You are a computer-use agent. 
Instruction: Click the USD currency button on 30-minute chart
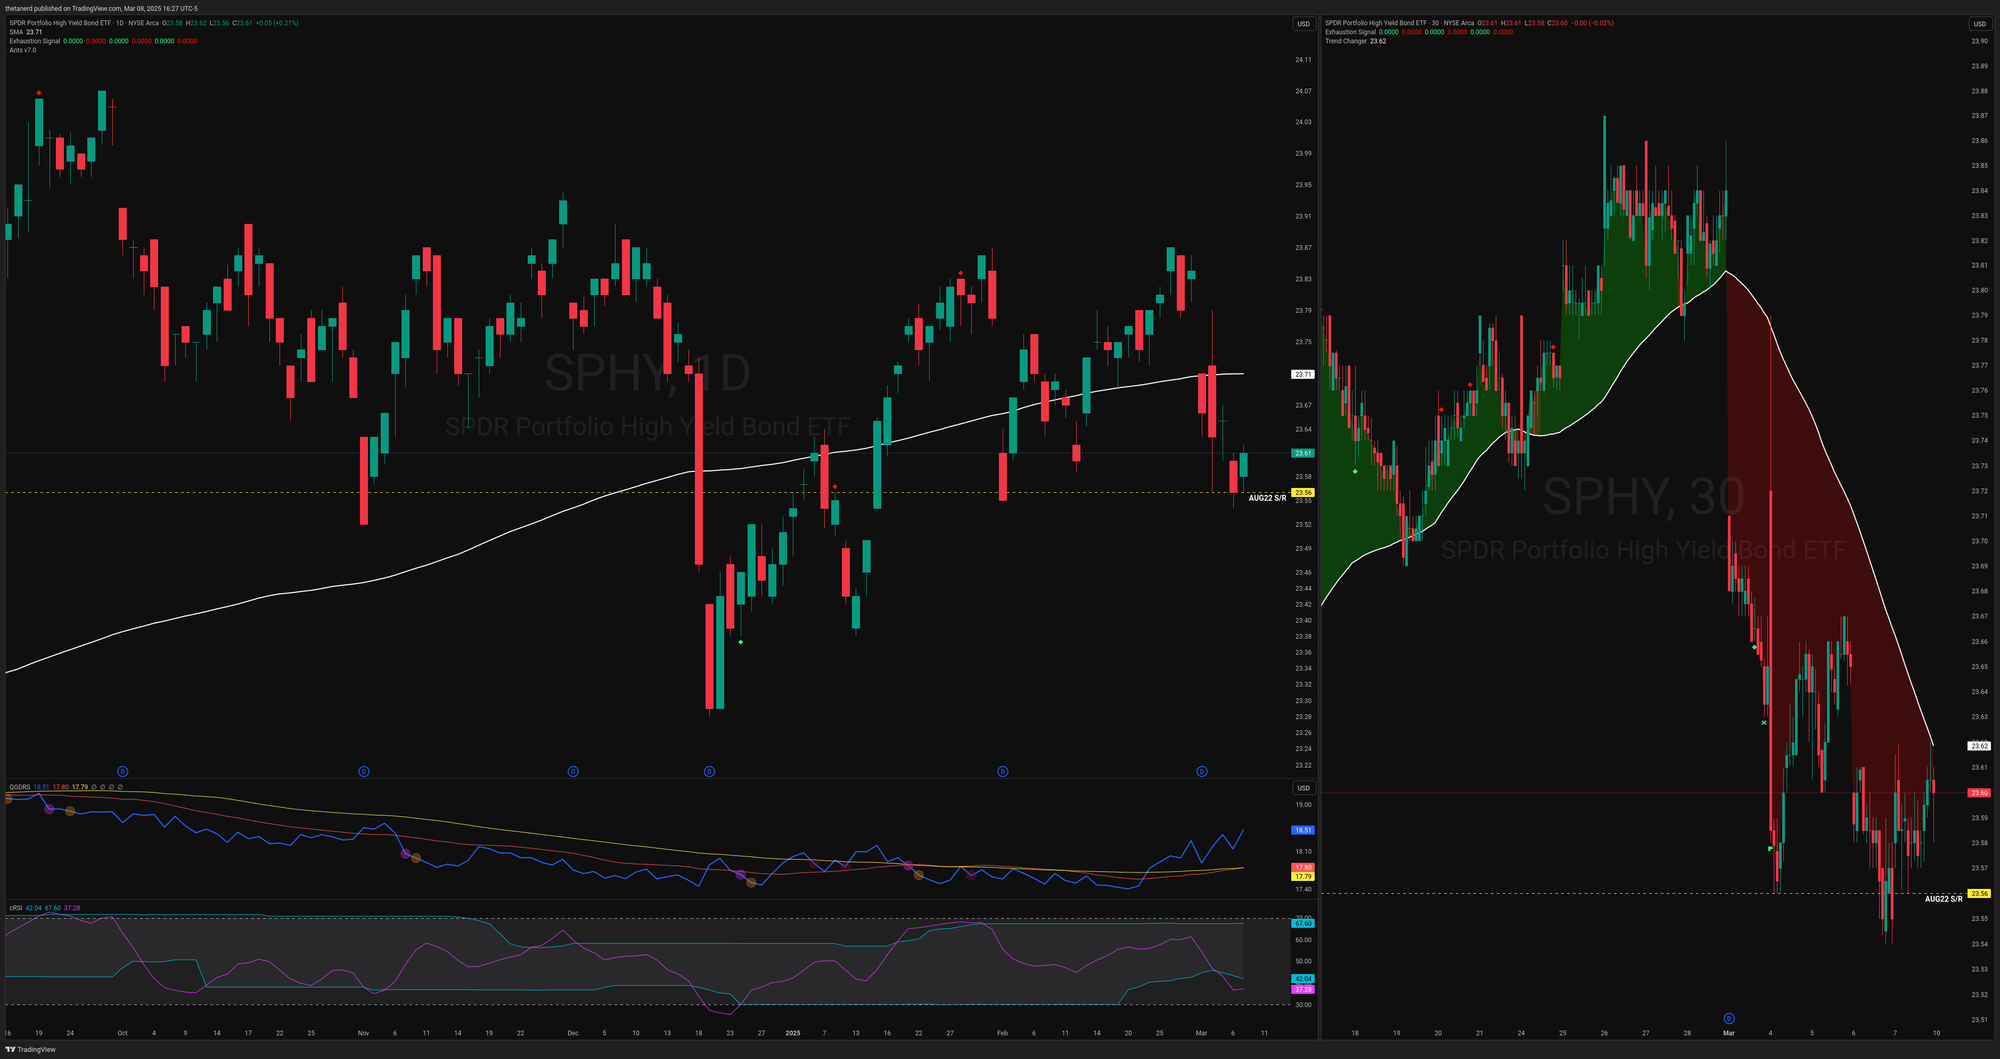click(1979, 24)
